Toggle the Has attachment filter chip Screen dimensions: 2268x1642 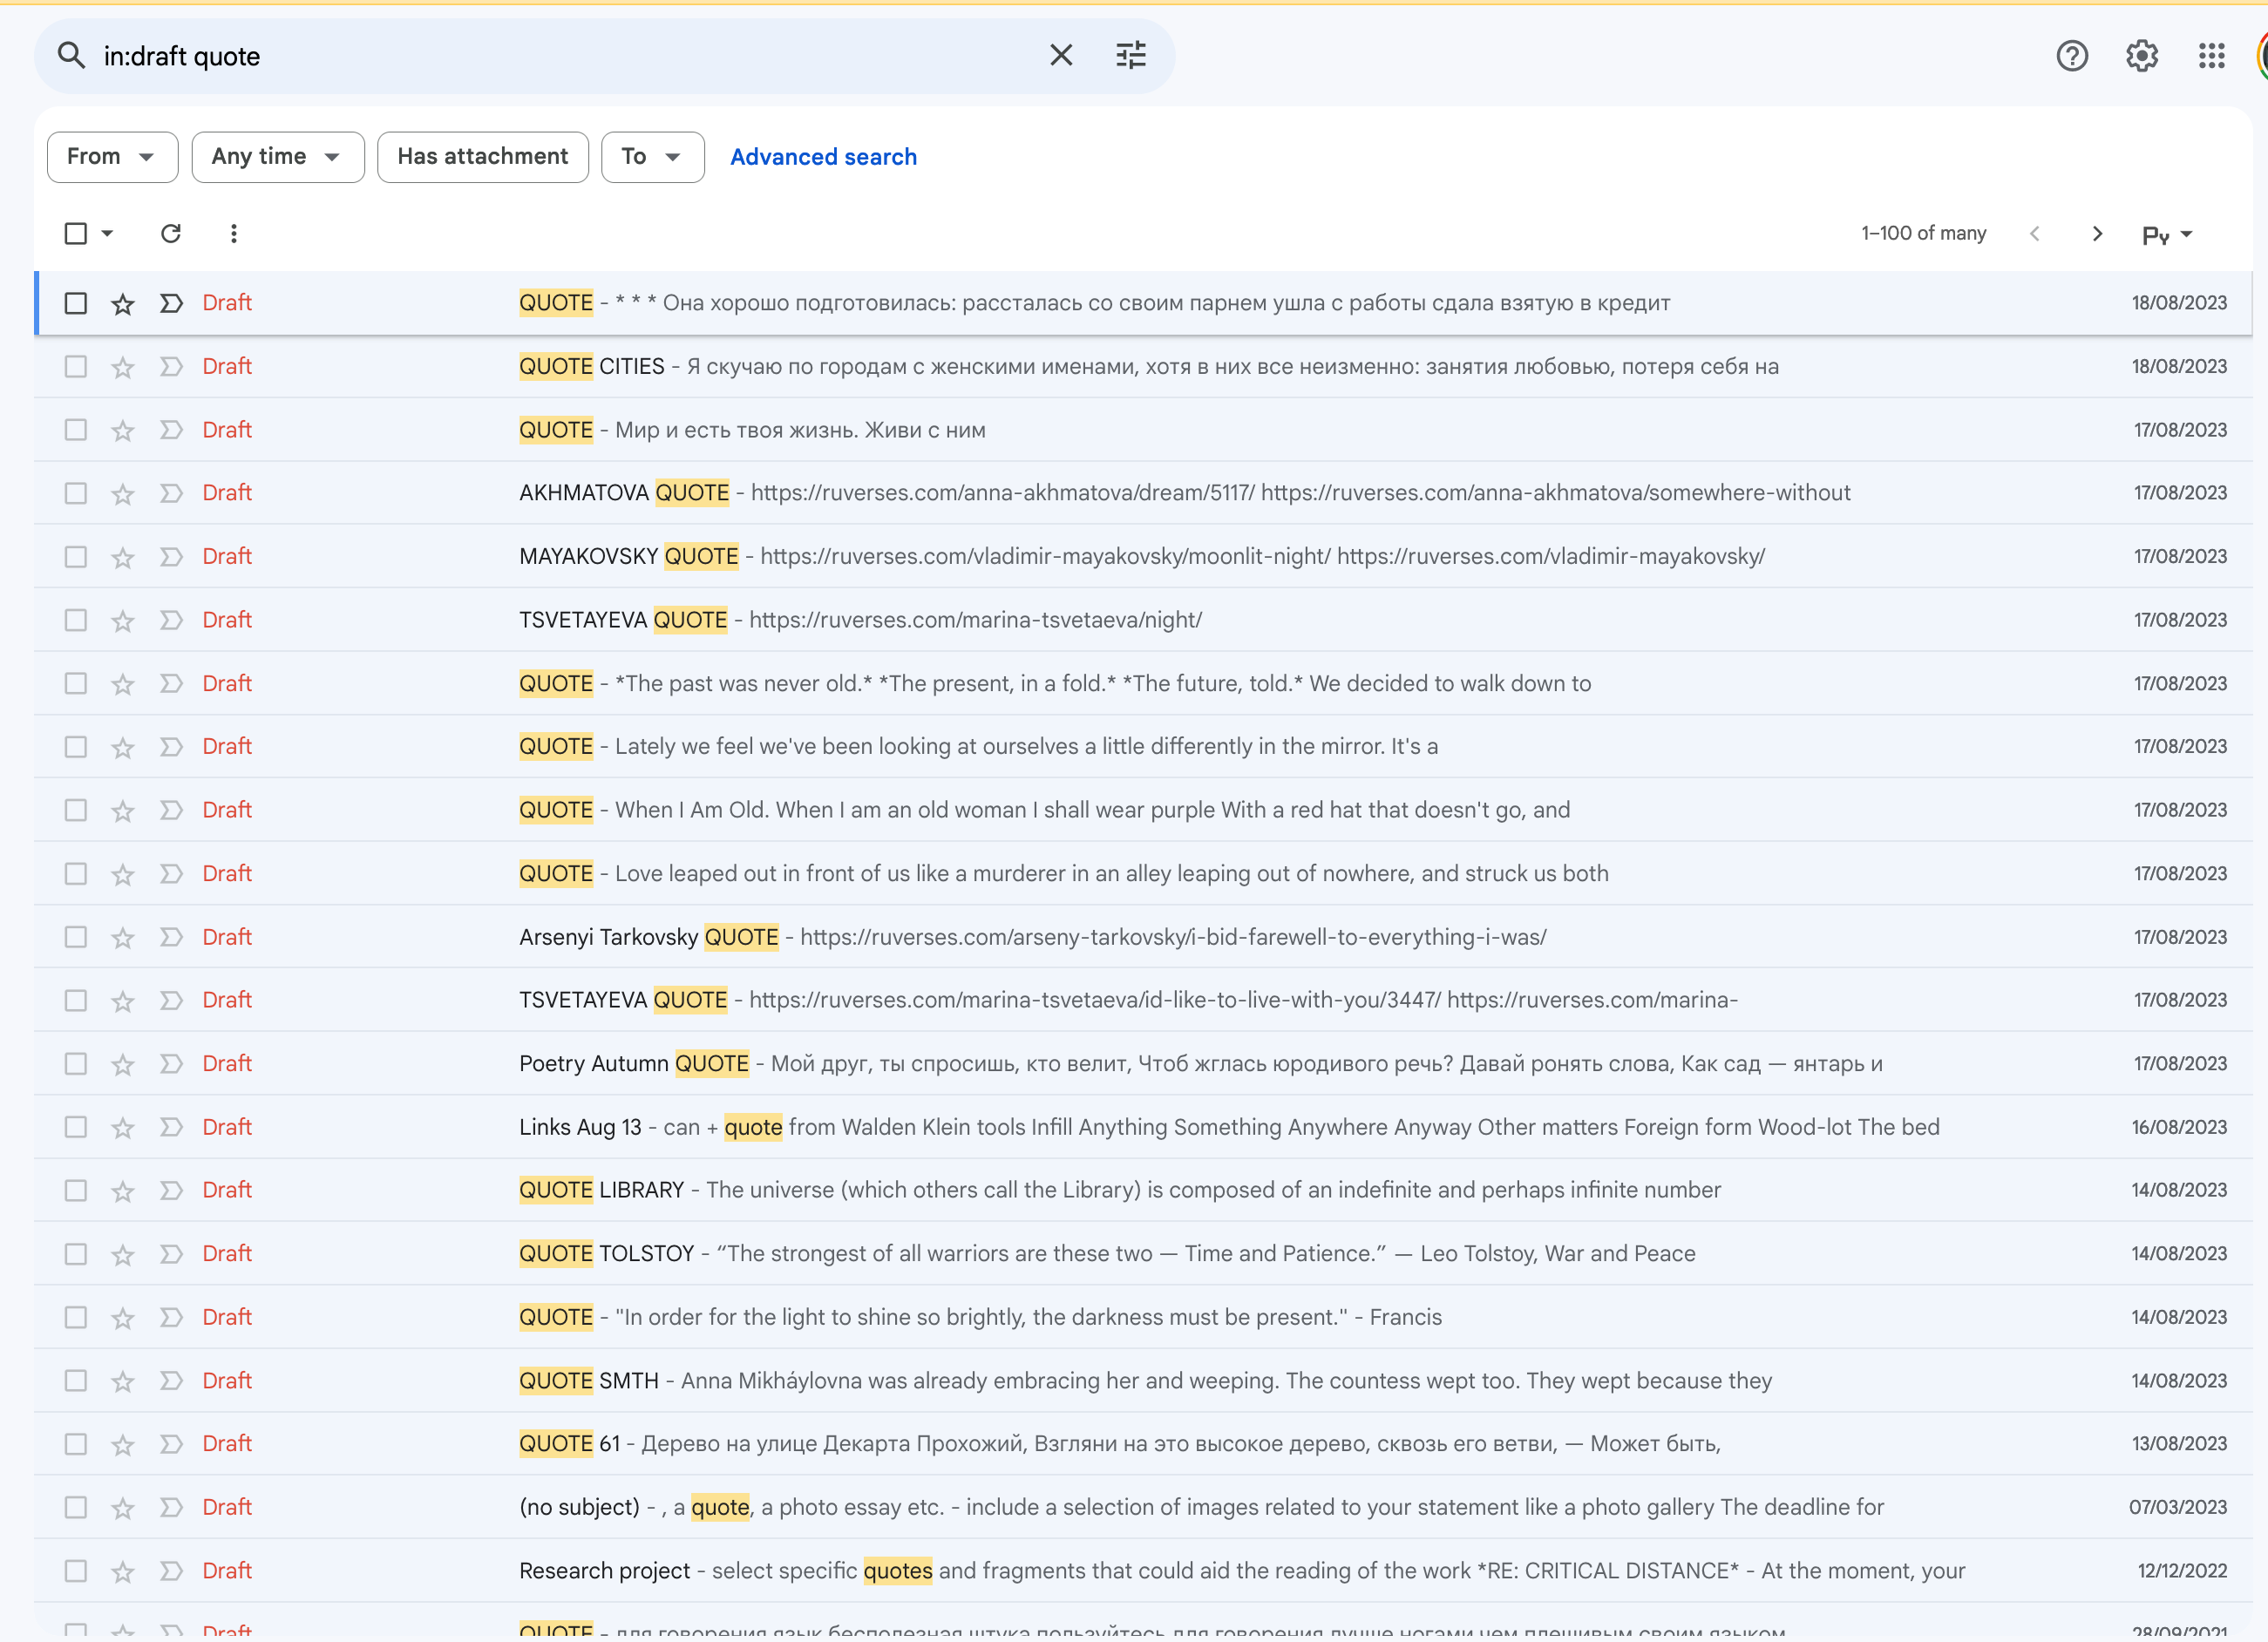[482, 157]
